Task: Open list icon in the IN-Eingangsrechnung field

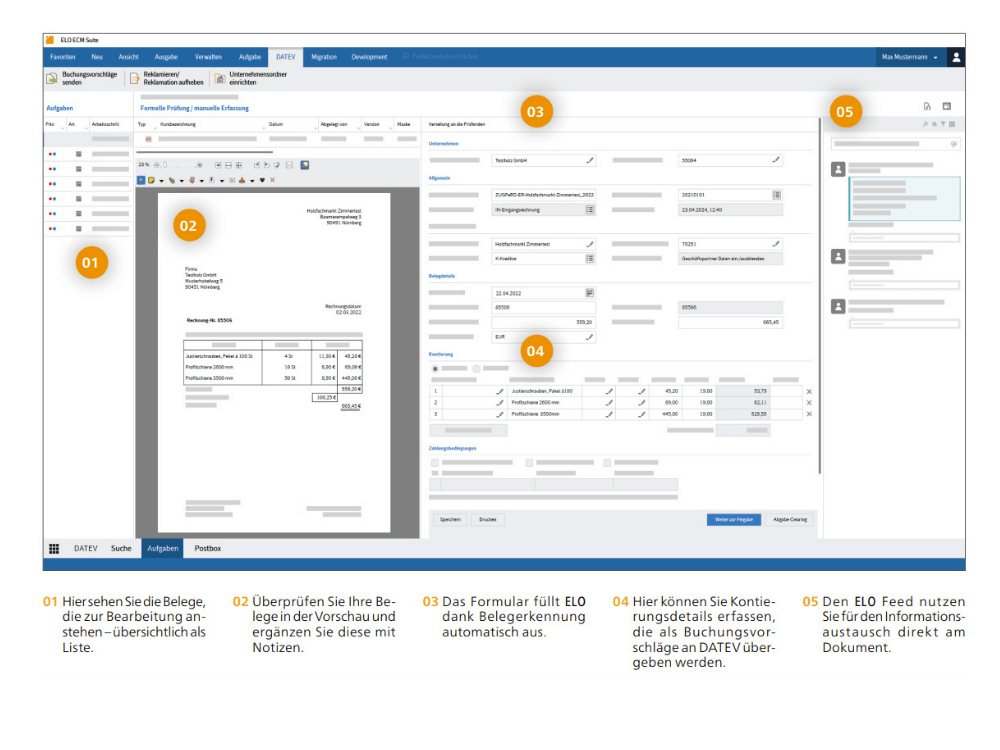Action: click(590, 210)
